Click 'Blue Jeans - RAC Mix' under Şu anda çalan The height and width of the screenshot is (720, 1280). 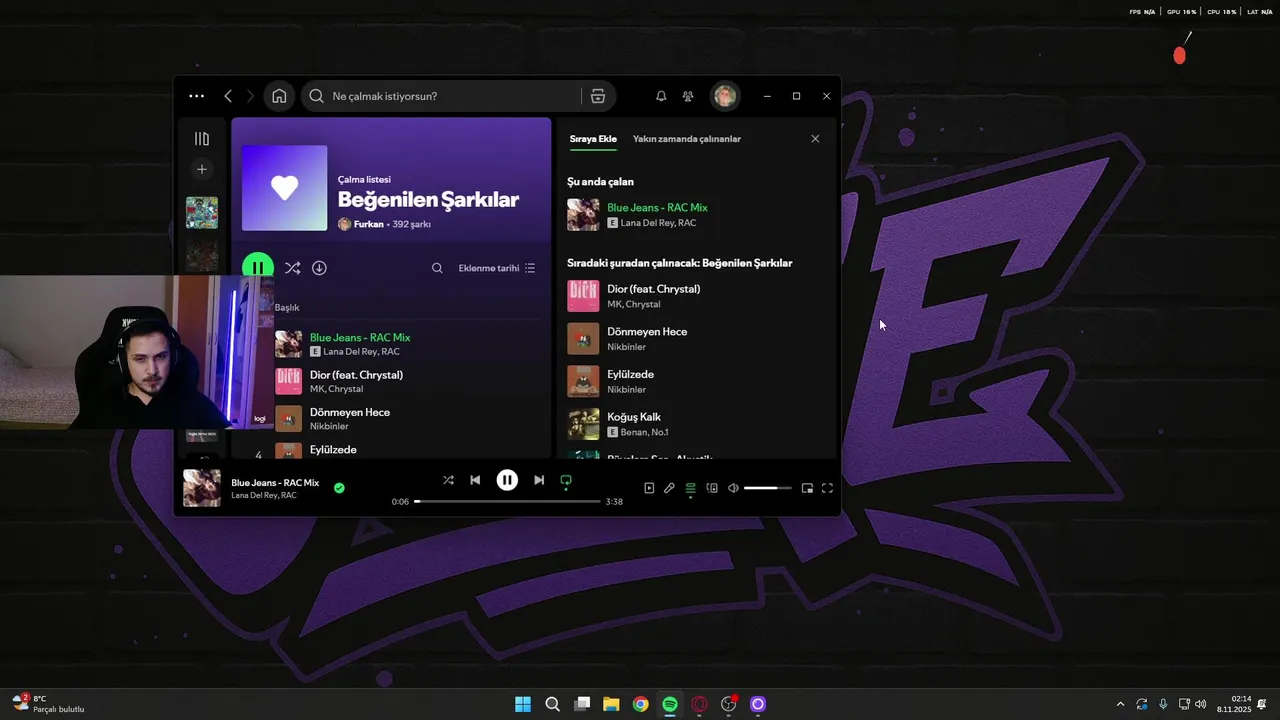tap(657, 208)
